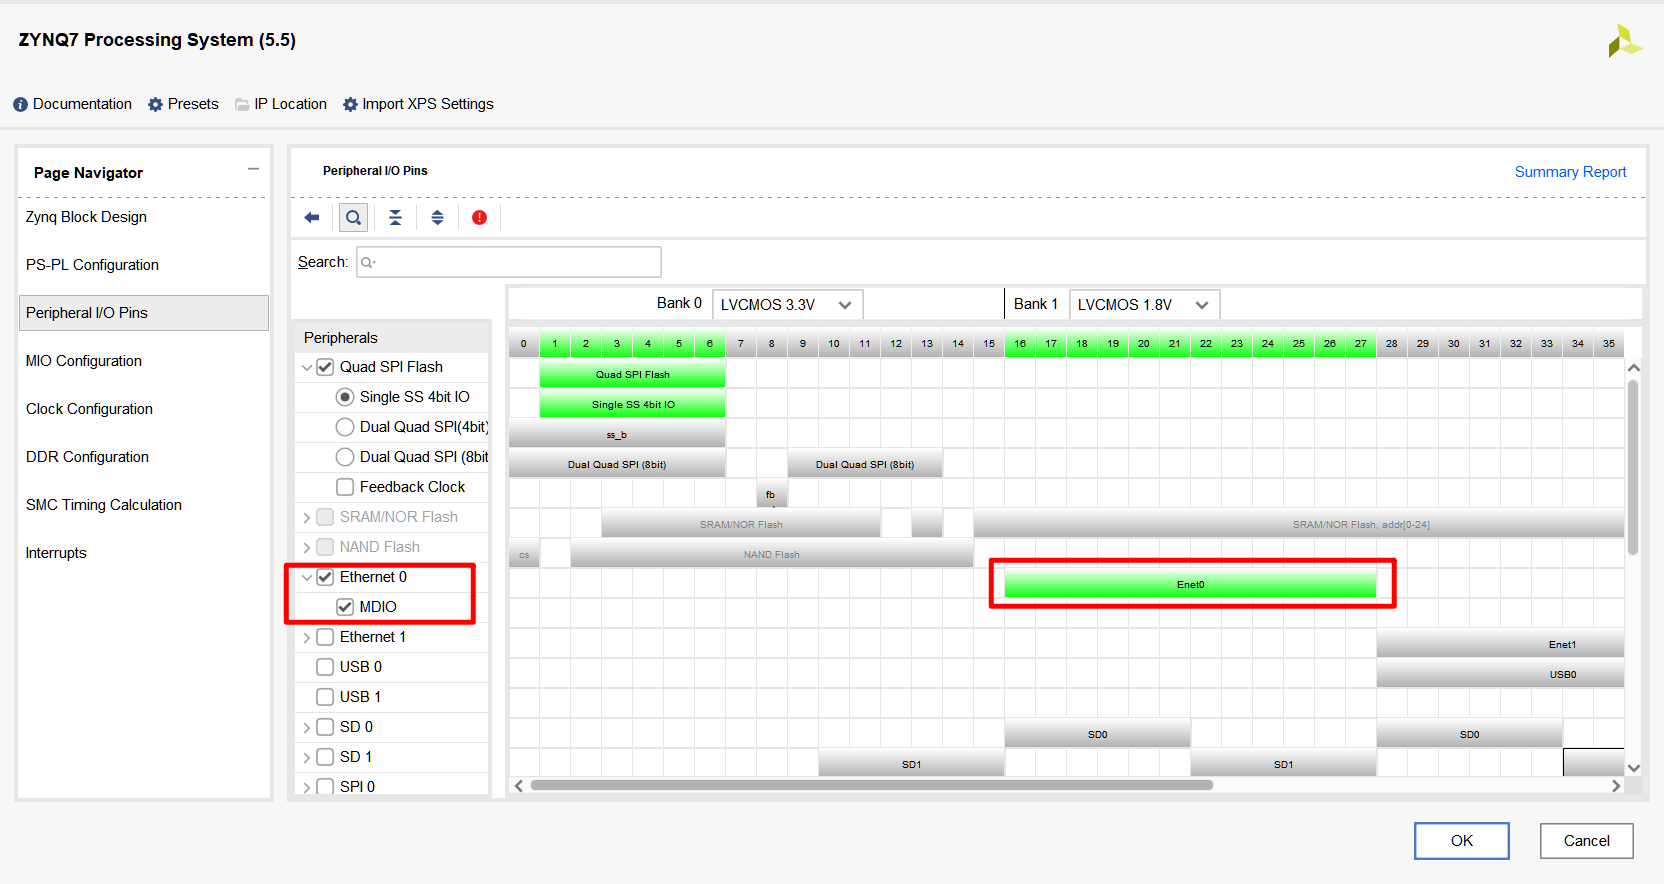The width and height of the screenshot is (1664, 884).
Task: Open Bank 1 LVCMOS 1.8V dropdown
Action: pyautogui.click(x=1145, y=305)
